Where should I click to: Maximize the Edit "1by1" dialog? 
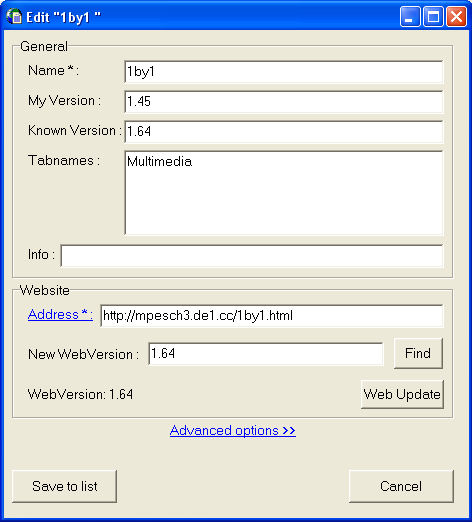(x=433, y=16)
